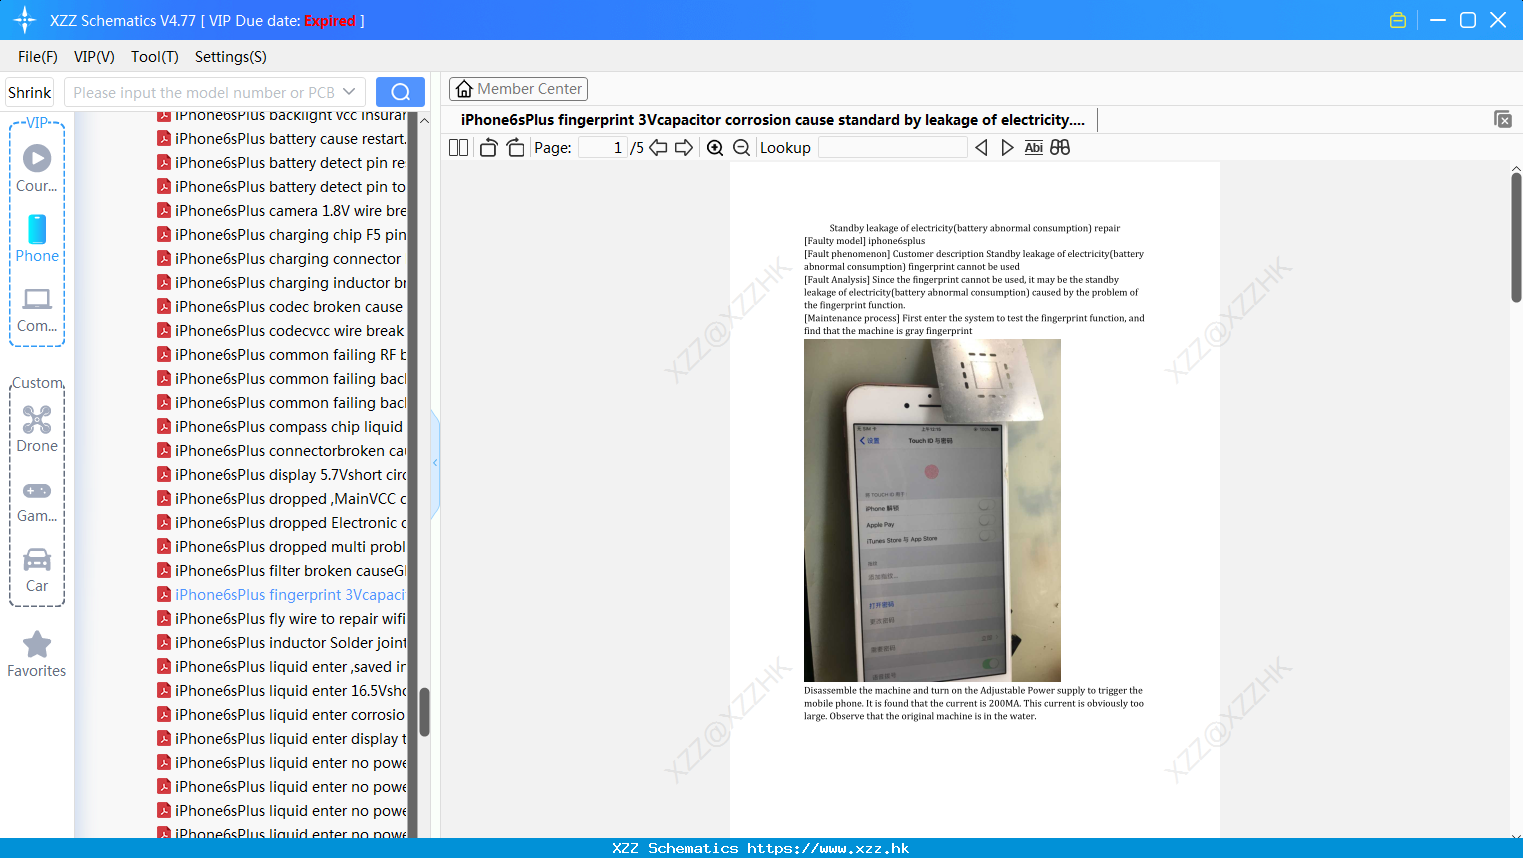Open the VIP(V) menu
The image size is (1523, 858).
94,57
